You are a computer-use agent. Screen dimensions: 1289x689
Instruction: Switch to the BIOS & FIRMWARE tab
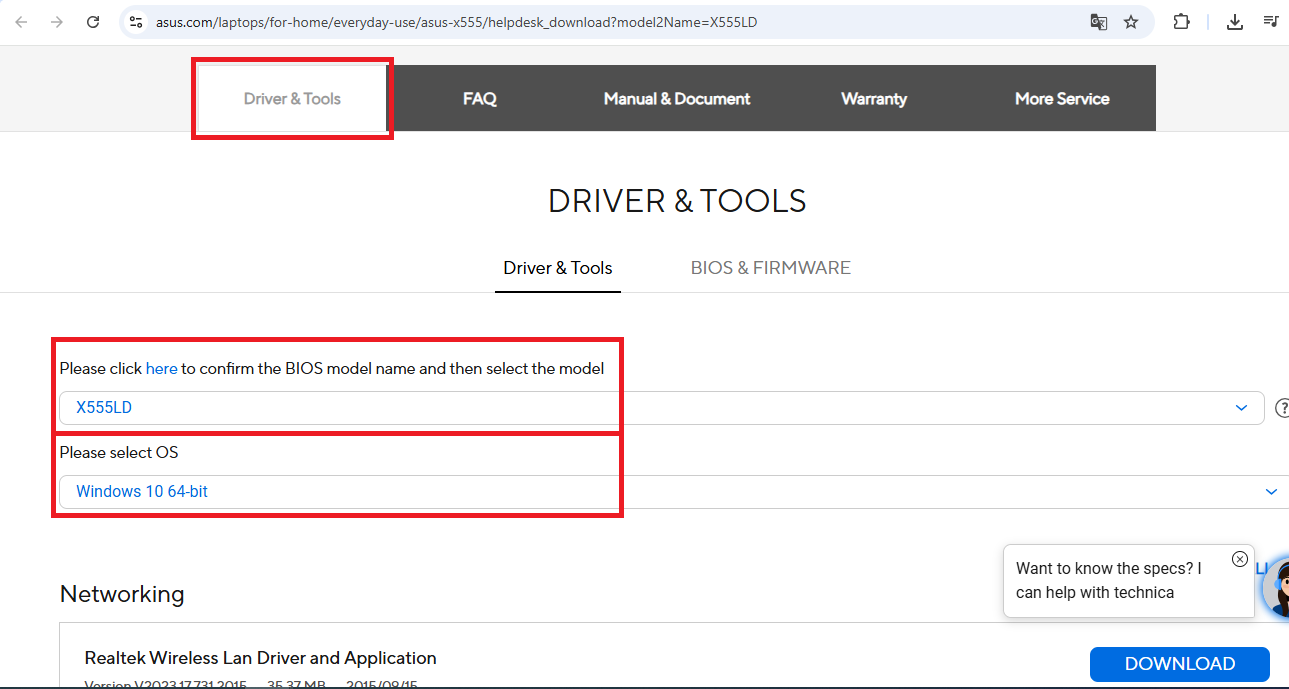click(770, 268)
